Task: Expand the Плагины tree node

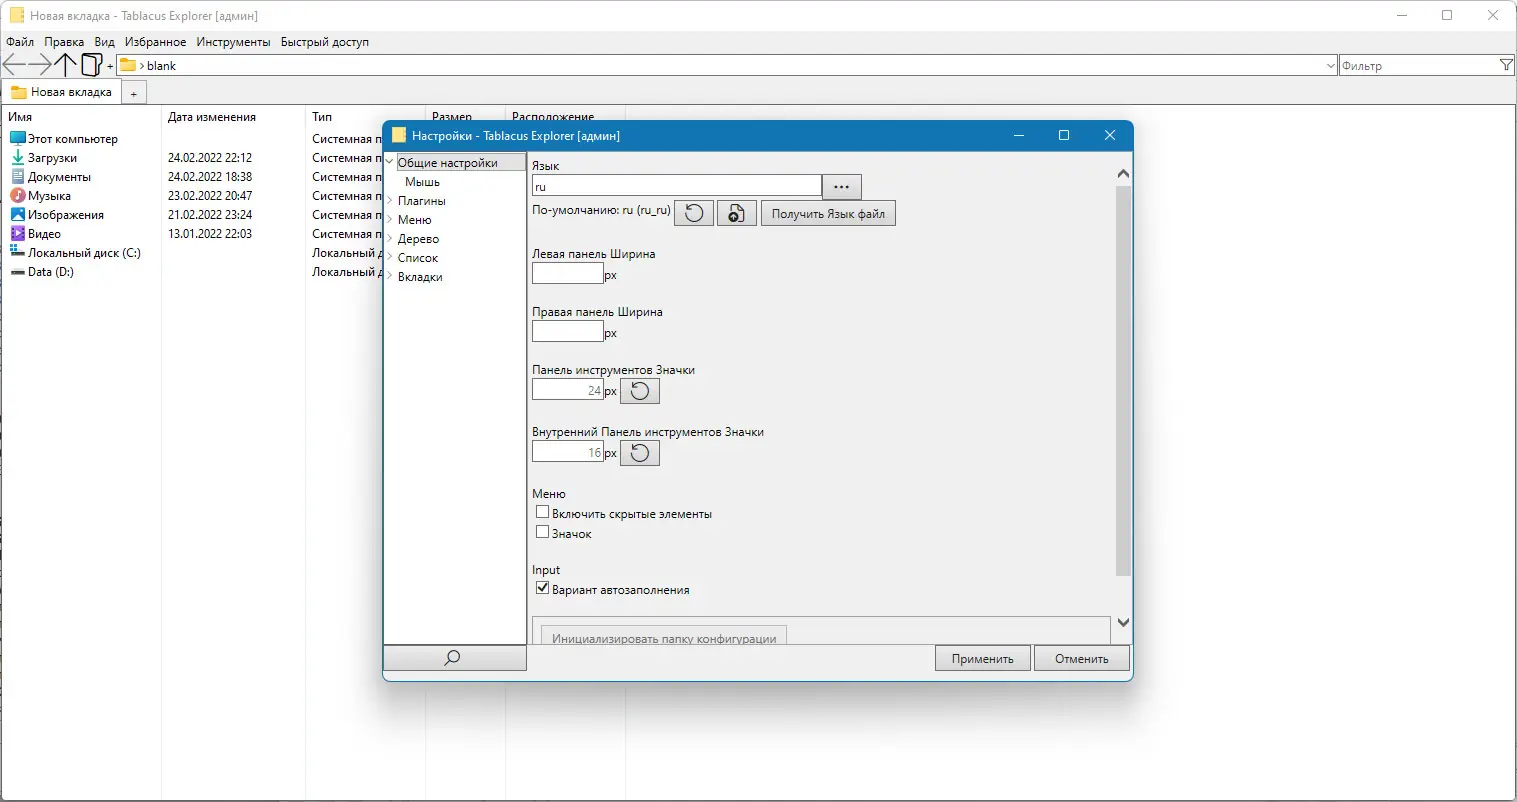Action: (x=390, y=201)
